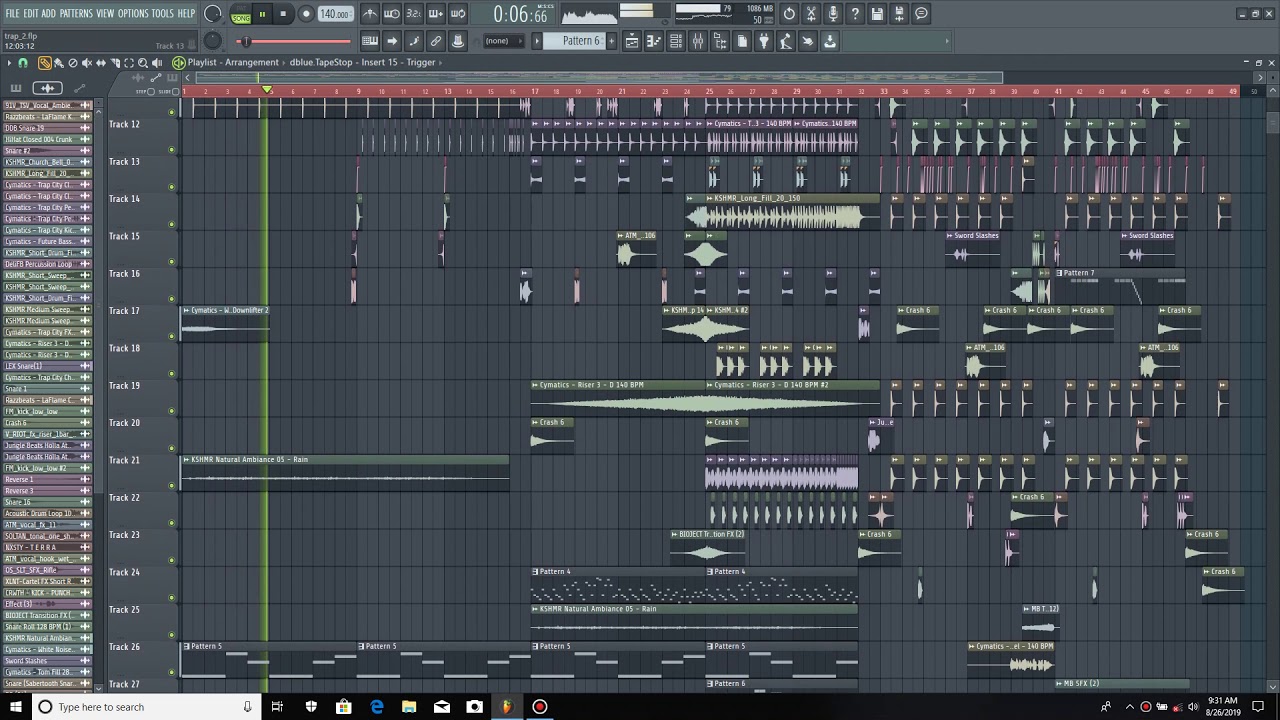Screen dimensions: 1280x720
Task: Toggle the multilink to controllers icon
Action: [436, 41]
